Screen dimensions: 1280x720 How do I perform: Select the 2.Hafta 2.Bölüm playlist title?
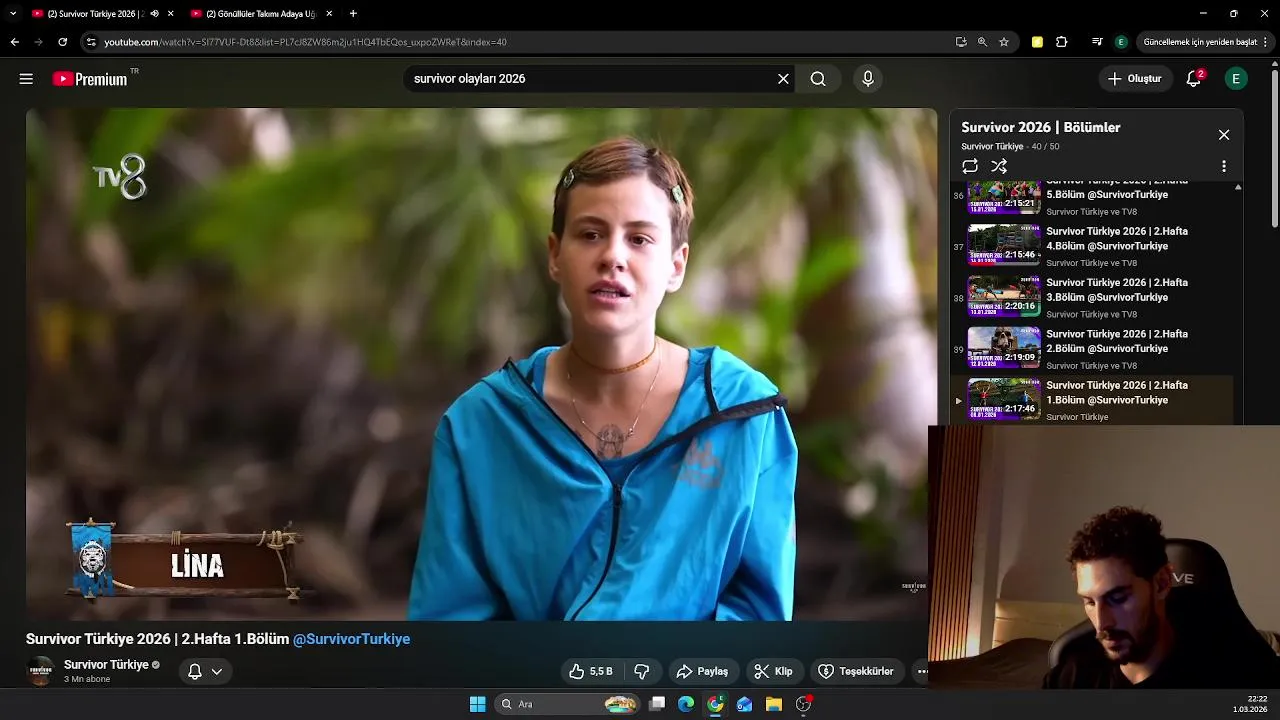click(x=1117, y=341)
